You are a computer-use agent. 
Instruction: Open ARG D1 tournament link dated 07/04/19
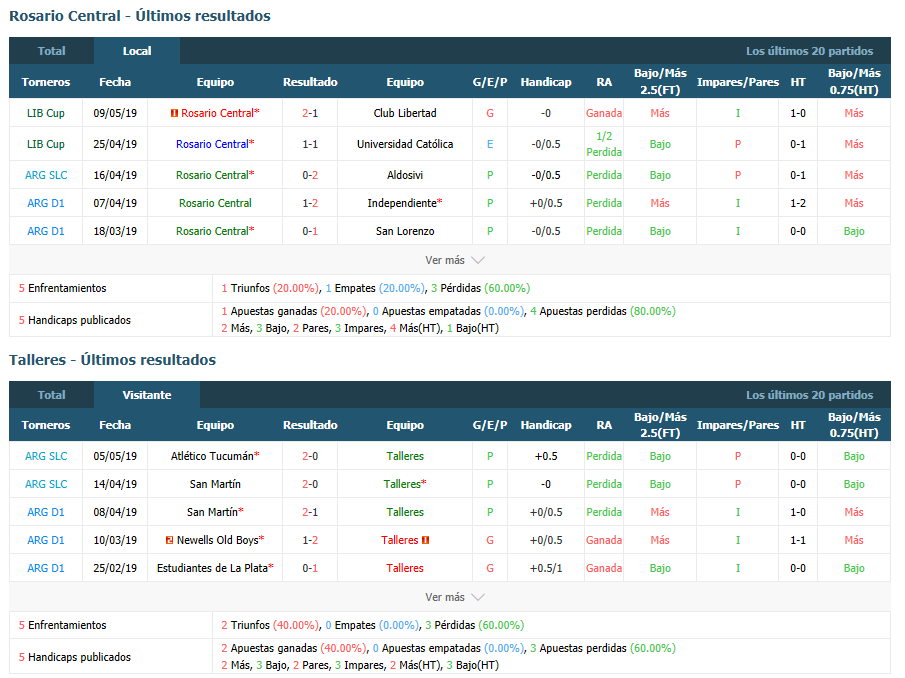(x=46, y=203)
